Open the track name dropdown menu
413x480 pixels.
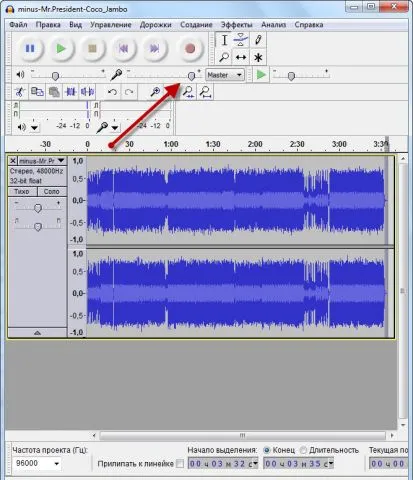click(42, 161)
